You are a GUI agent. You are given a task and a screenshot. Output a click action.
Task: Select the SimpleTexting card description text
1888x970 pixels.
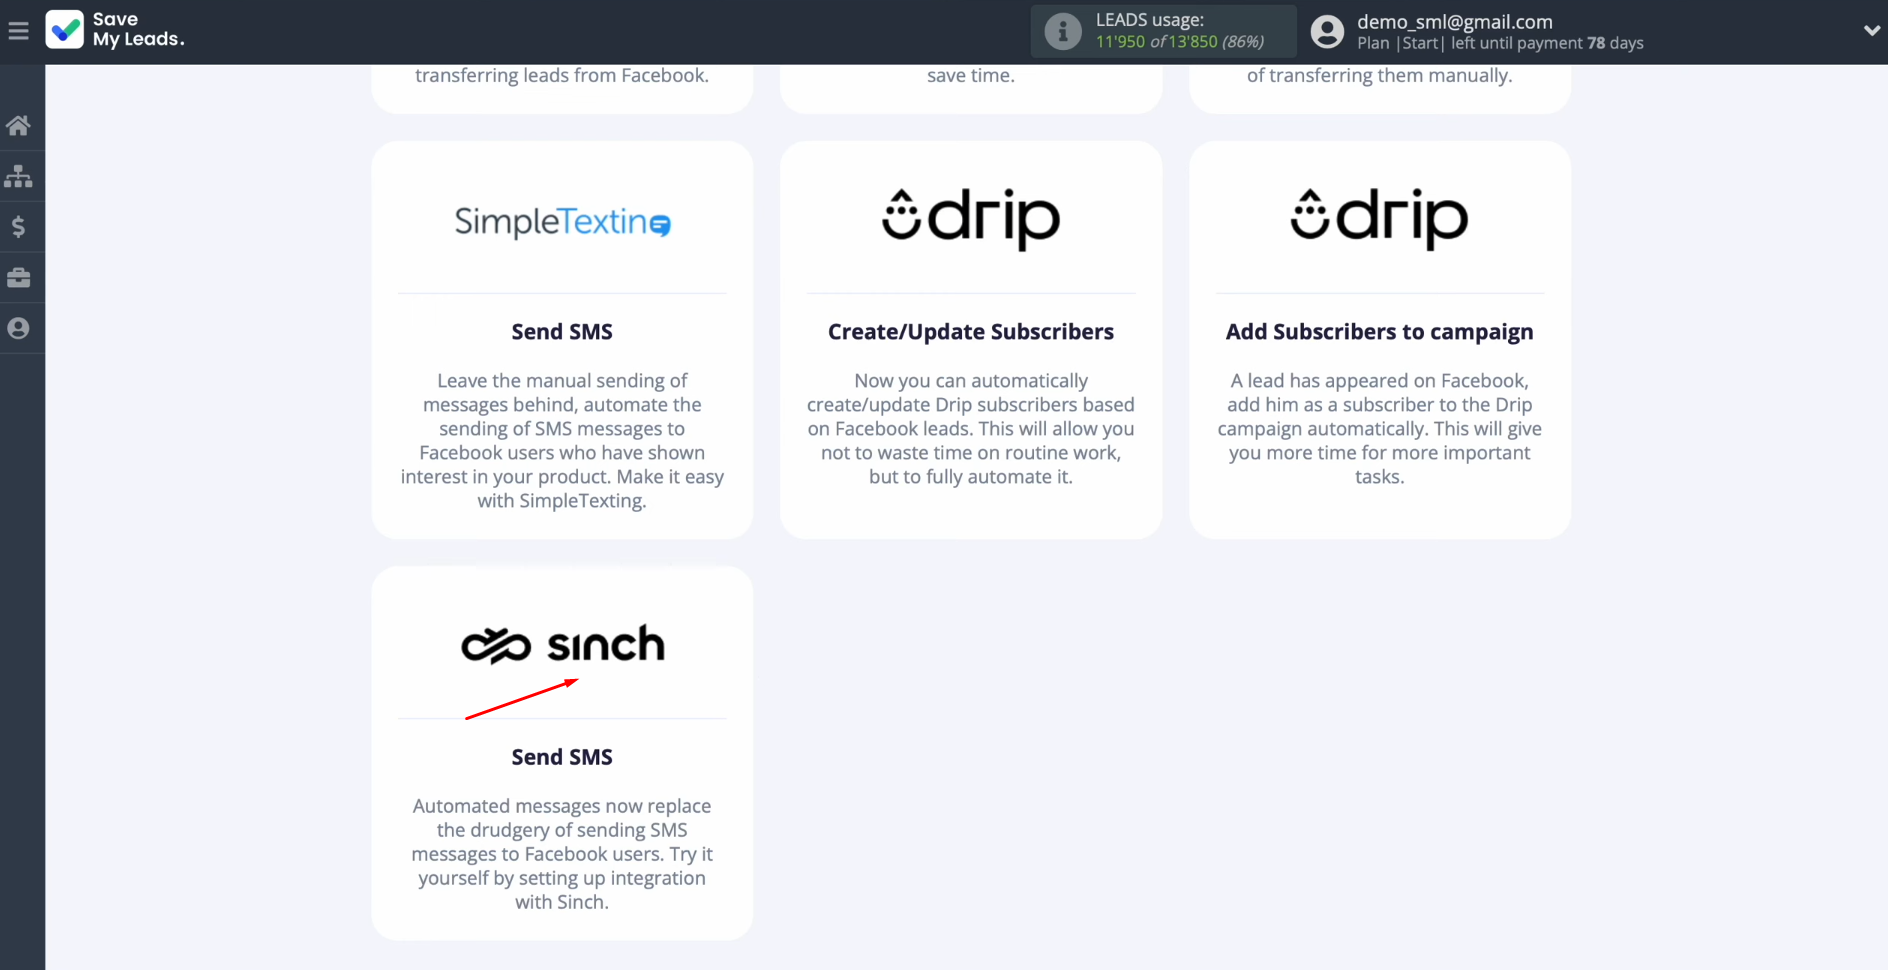[562, 441]
